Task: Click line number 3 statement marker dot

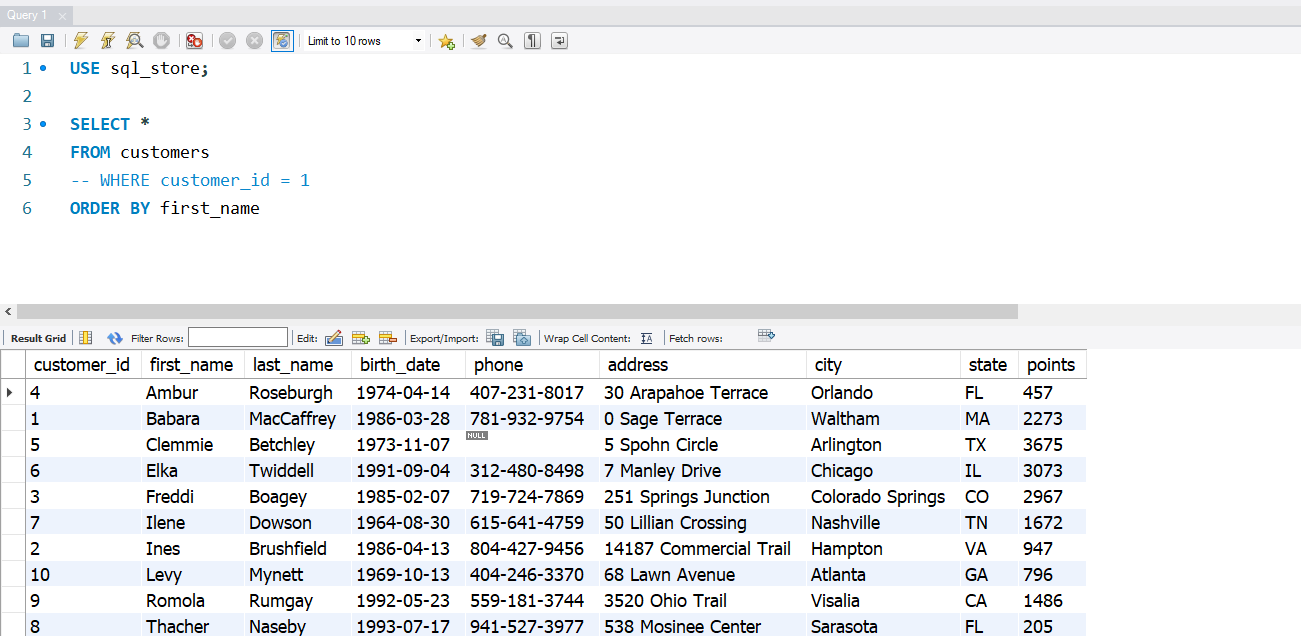Action: point(42,125)
